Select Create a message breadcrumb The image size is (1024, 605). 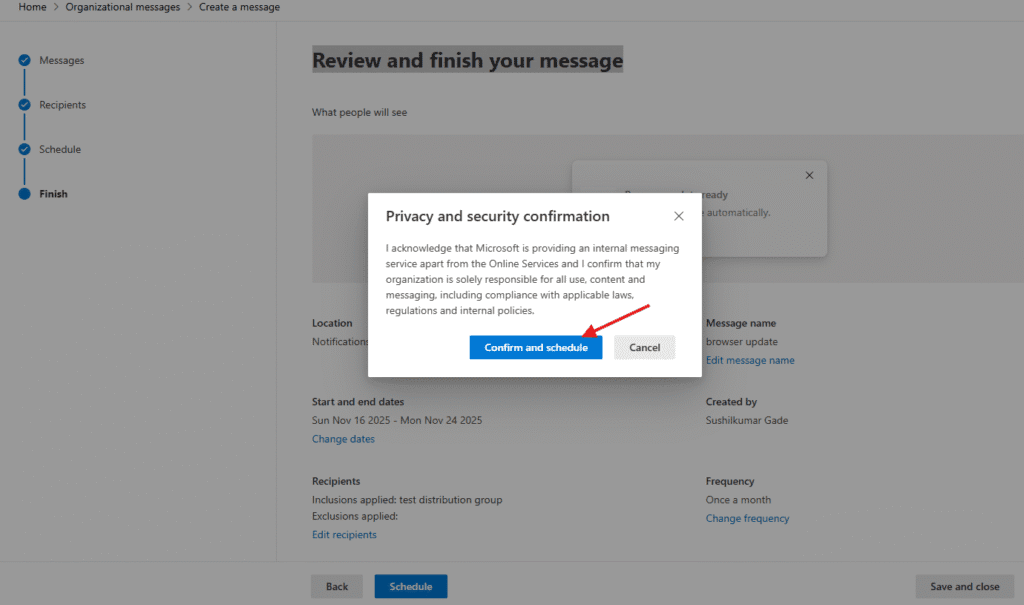(239, 7)
